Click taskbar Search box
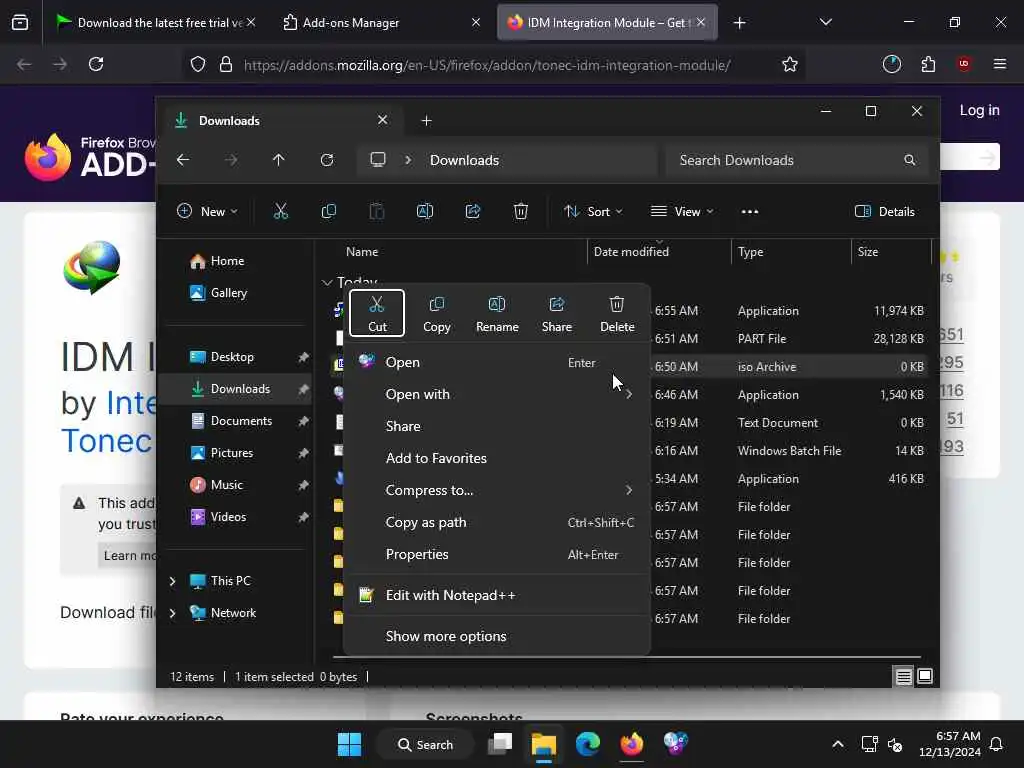The height and width of the screenshot is (768, 1024). point(426,744)
